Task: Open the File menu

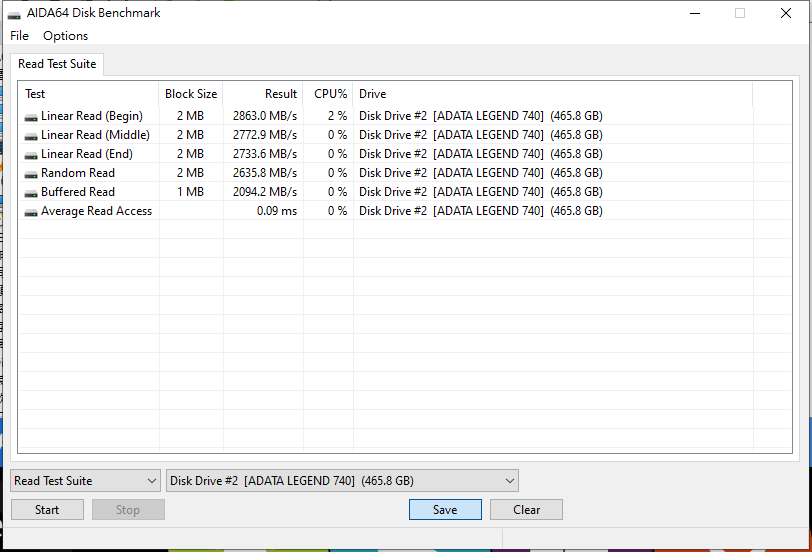Action: click(19, 36)
